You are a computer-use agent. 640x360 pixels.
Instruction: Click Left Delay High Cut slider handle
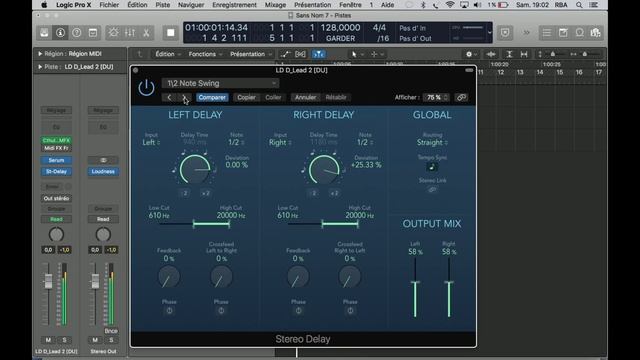tap(229, 224)
